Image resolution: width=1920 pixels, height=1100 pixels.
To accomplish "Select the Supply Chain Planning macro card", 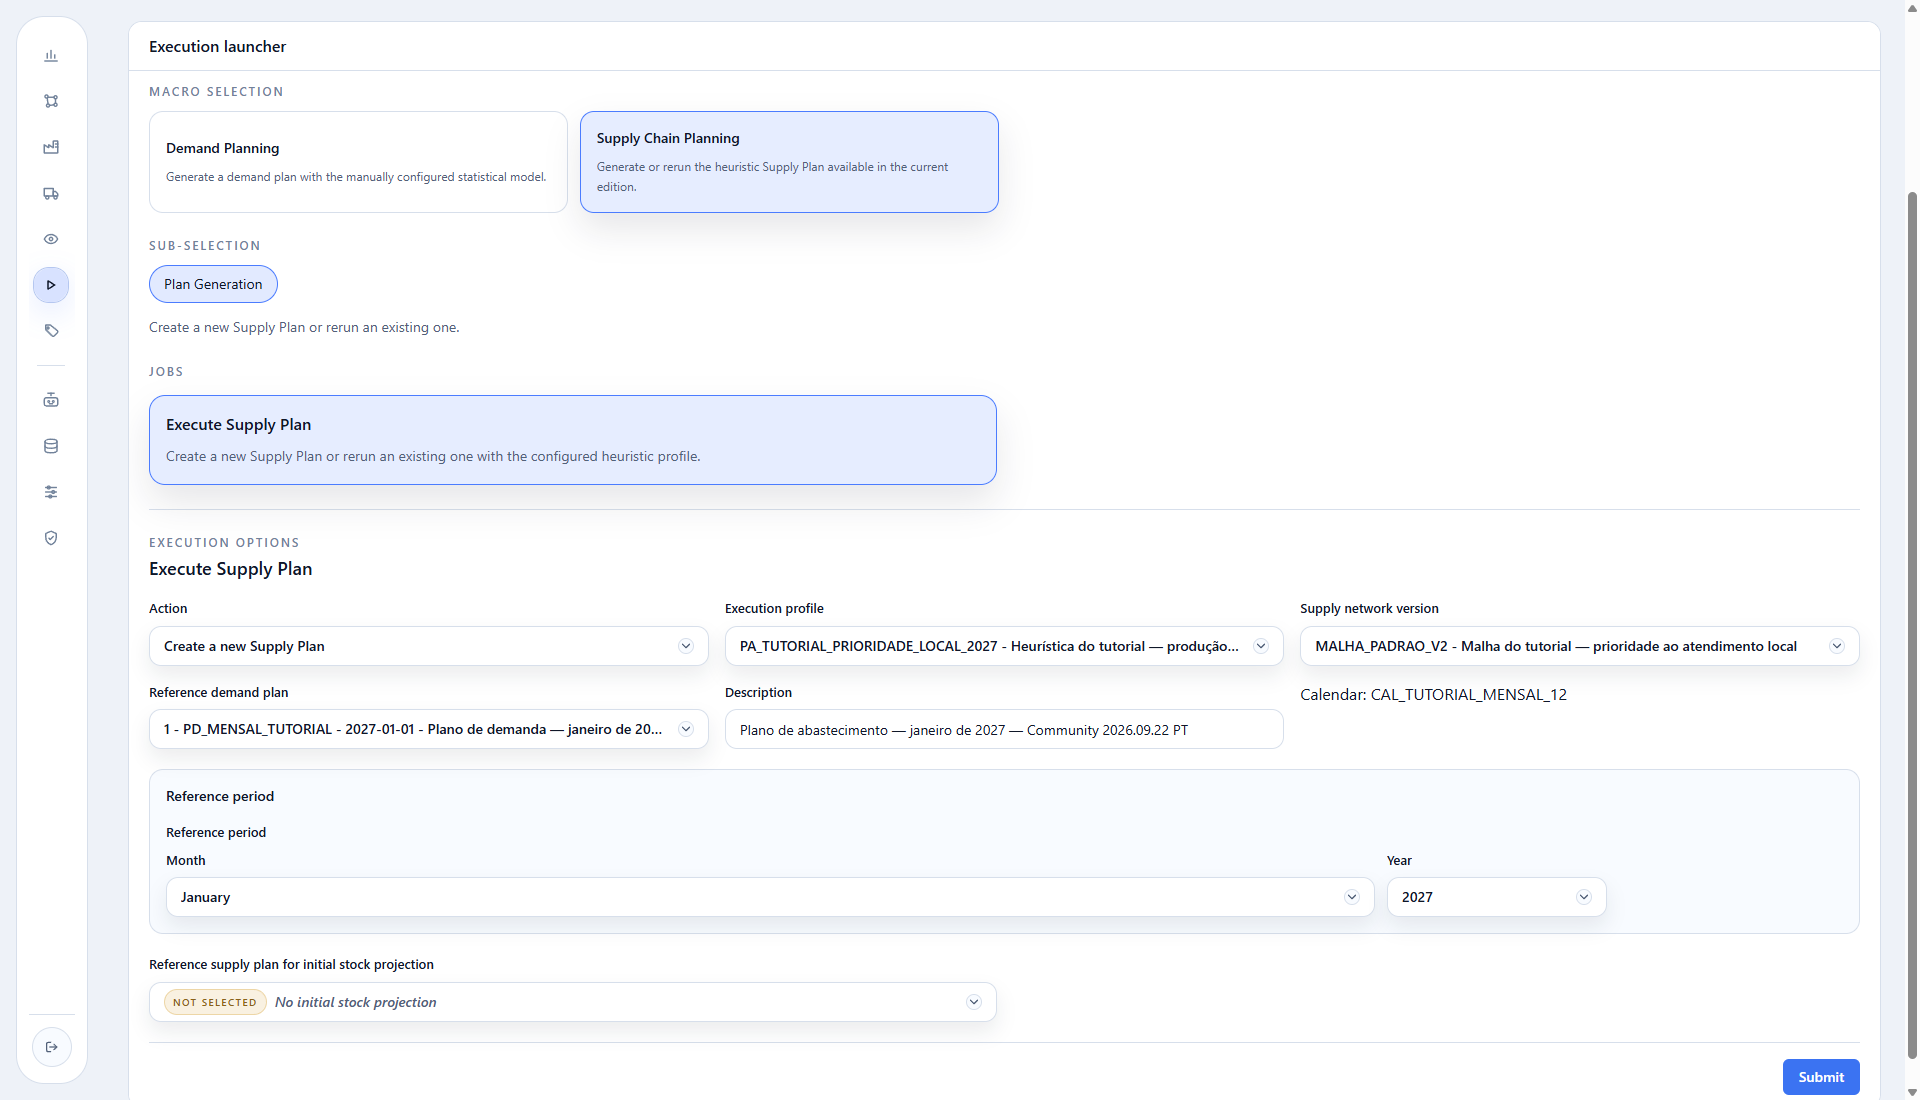I will [x=789, y=162].
